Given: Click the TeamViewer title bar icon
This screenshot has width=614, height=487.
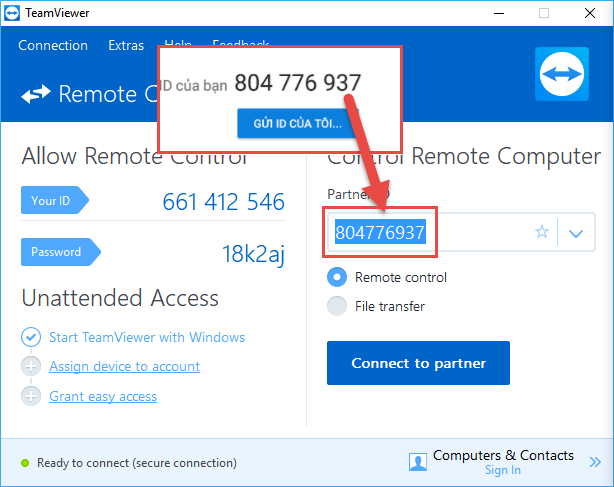Looking at the screenshot, I should [x=12, y=13].
